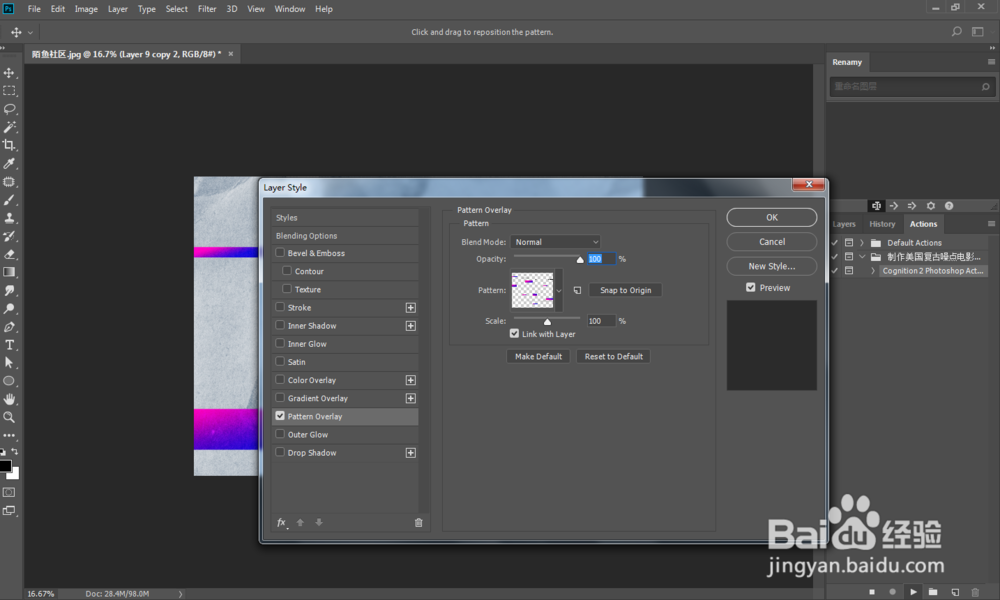1000x600 pixels.
Task: Add another Stroke effect with plus button
Action: coord(411,307)
